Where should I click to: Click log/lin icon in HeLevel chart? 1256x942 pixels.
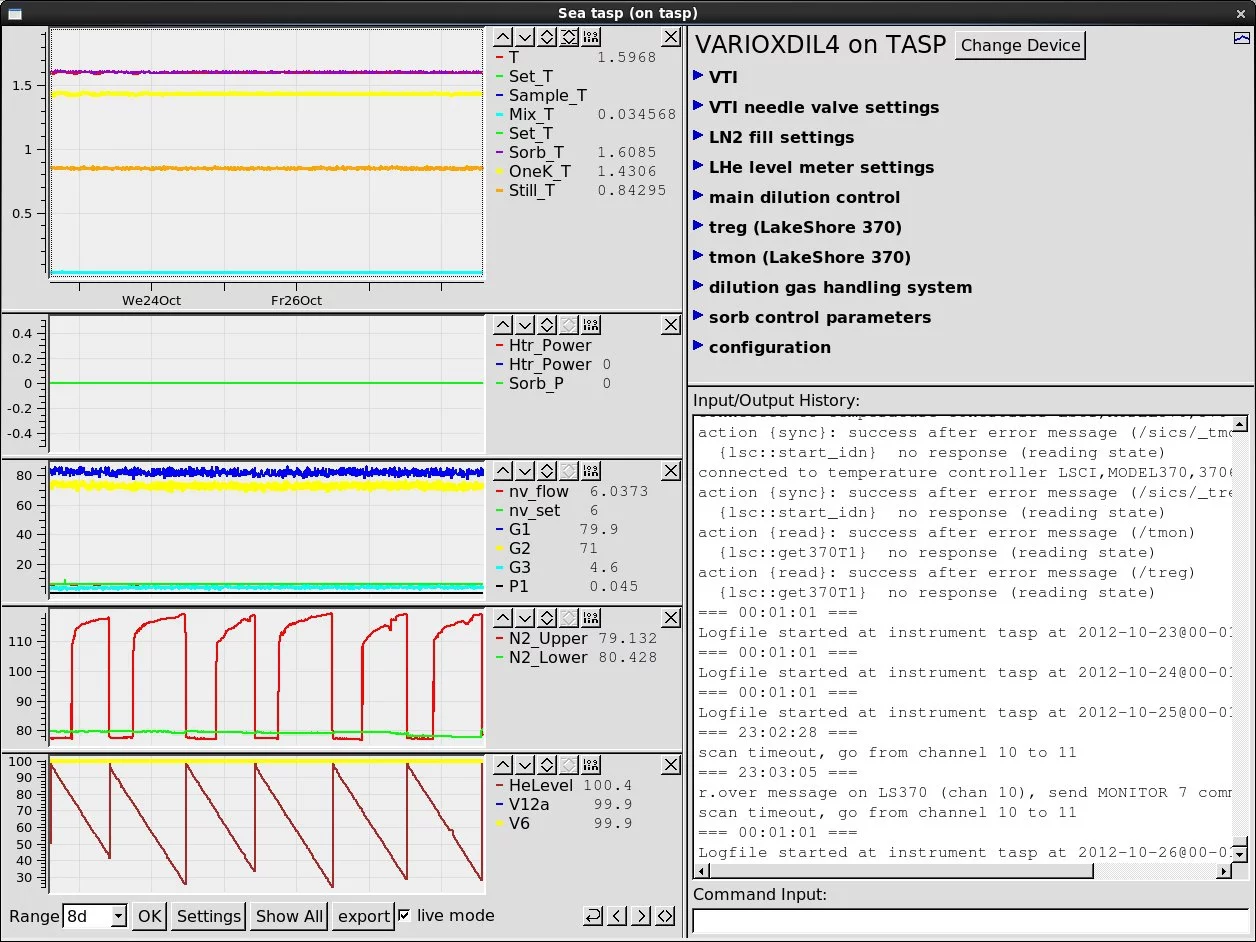(591, 765)
